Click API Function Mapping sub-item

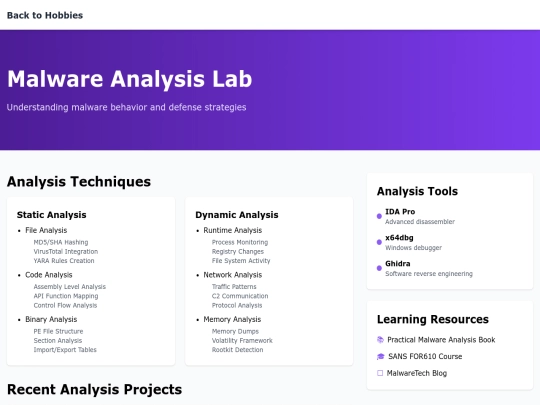[x=66, y=296]
